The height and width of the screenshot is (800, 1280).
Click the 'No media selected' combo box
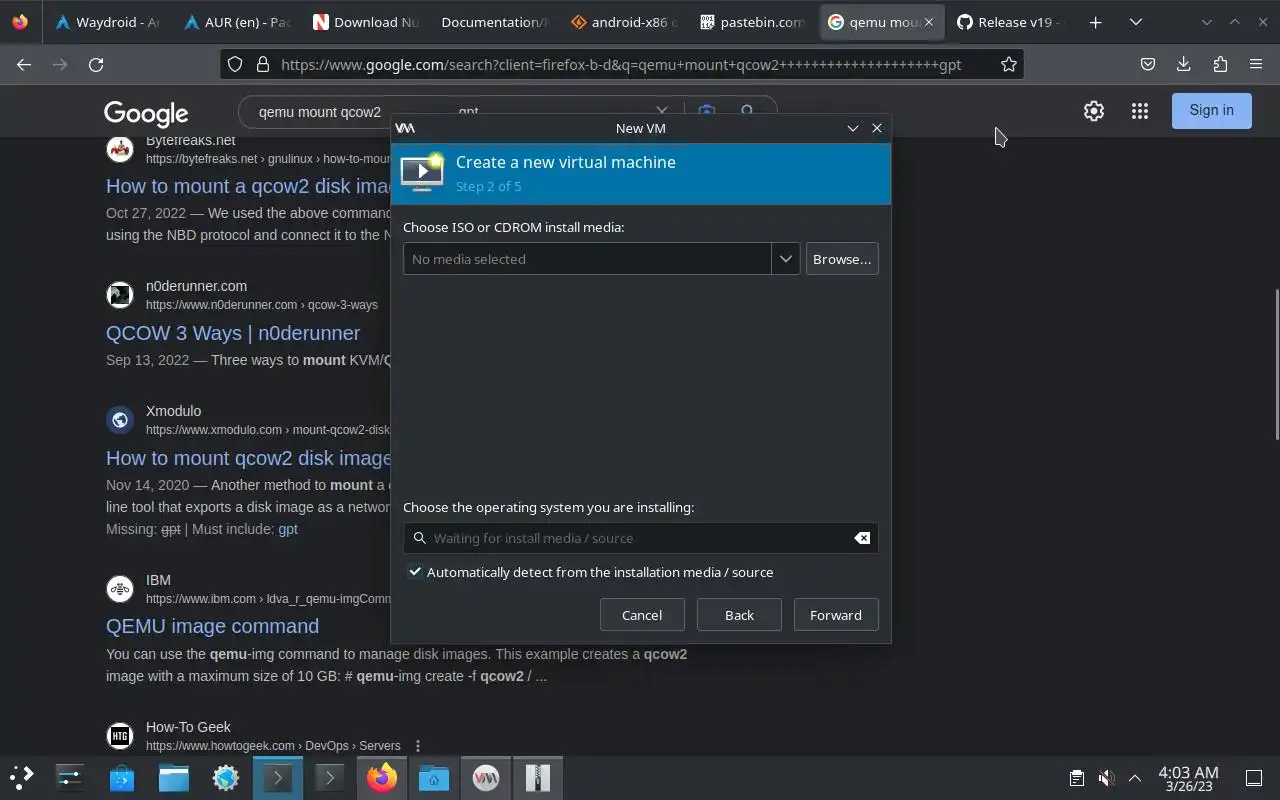click(587, 259)
